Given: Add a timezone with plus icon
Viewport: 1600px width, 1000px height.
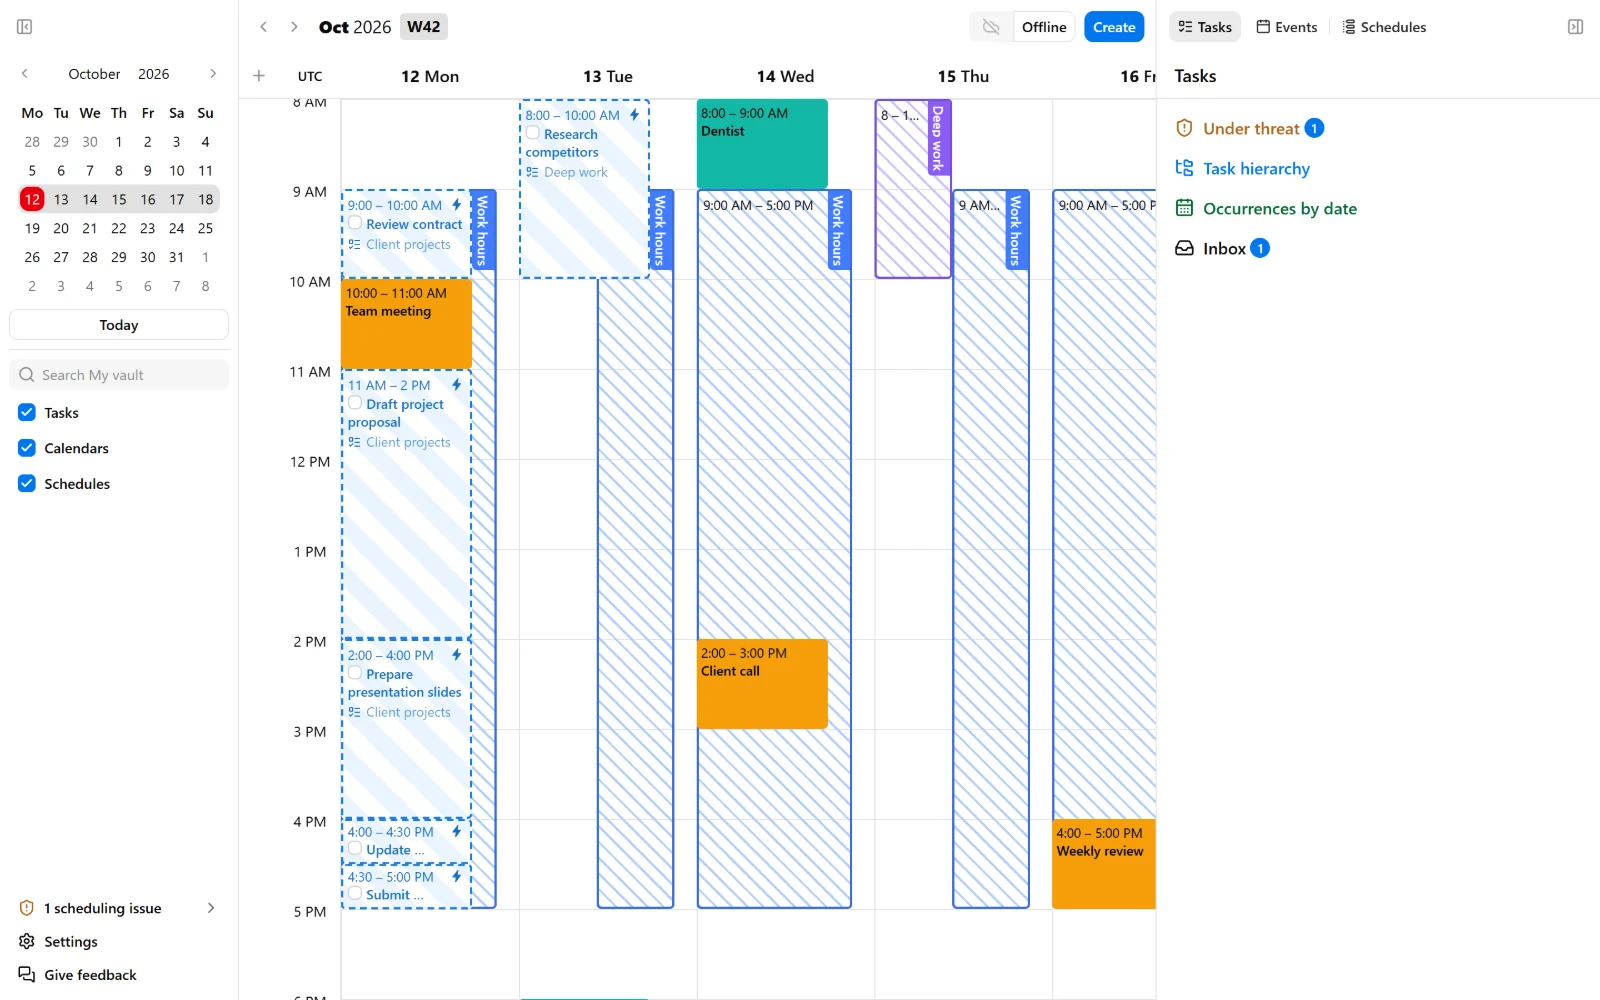Looking at the screenshot, I should (x=259, y=76).
